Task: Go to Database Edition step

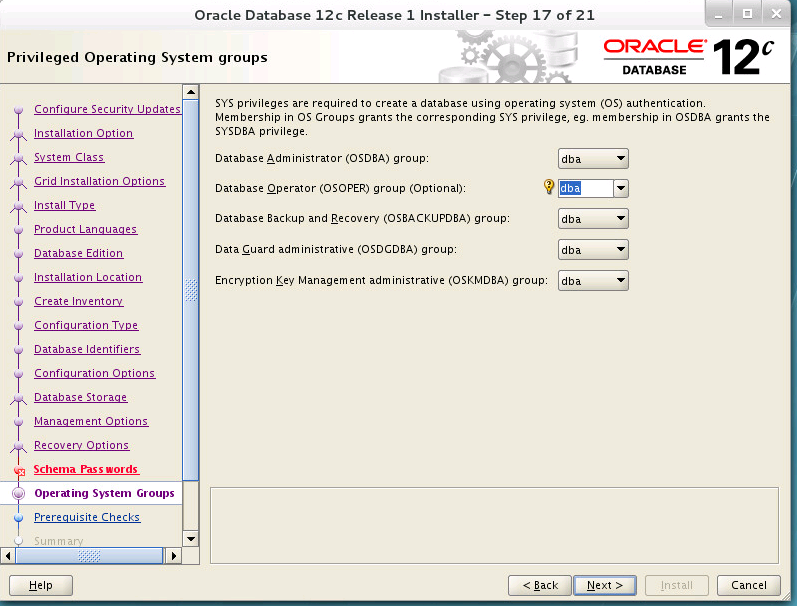Action: pyautogui.click(x=78, y=253)
